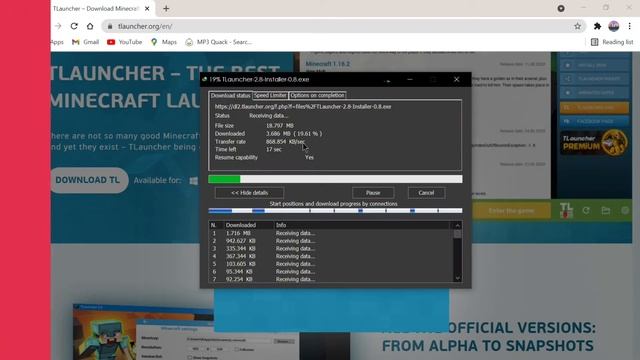Minimize the download dialog window
640x360 pixels.
[x=410, y=80]
